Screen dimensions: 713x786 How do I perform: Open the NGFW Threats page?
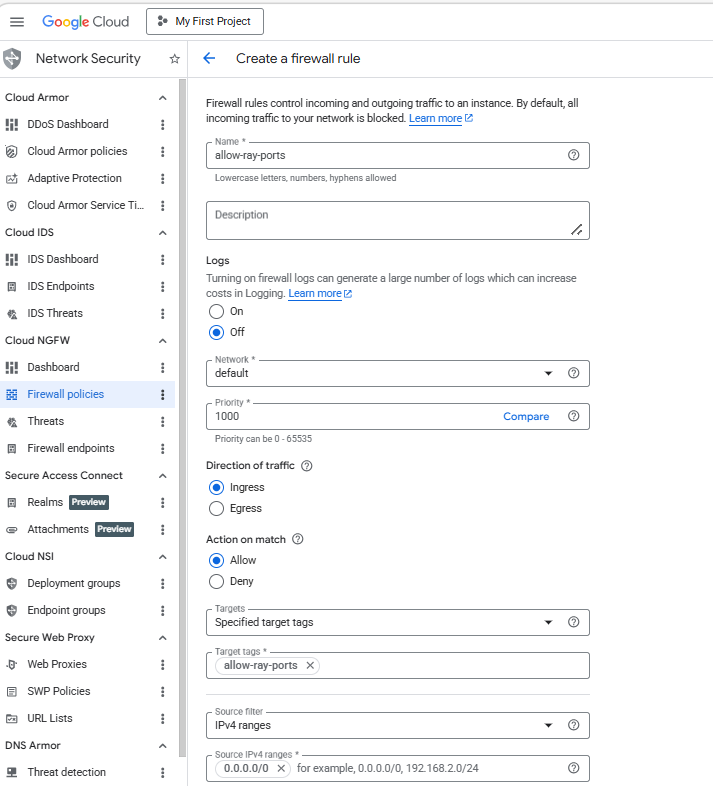46,422
